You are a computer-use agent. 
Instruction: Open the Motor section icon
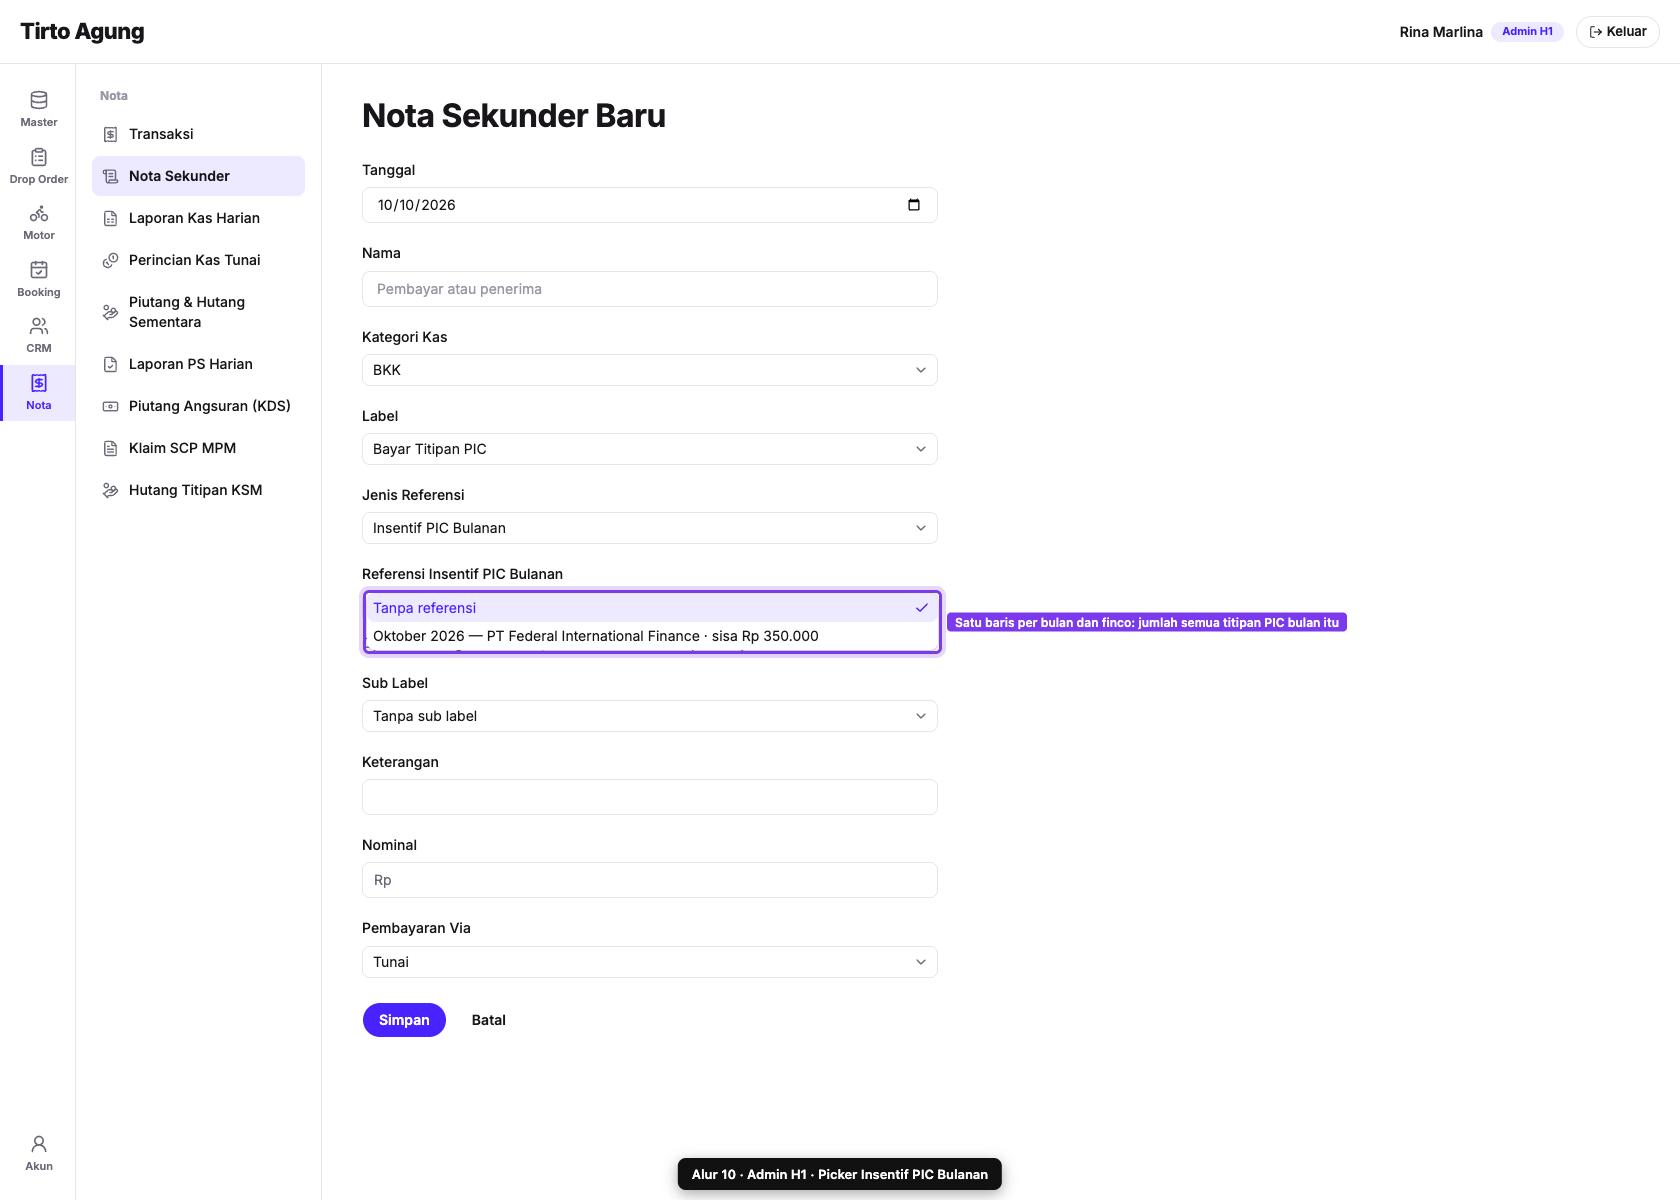tap(39, 213)
